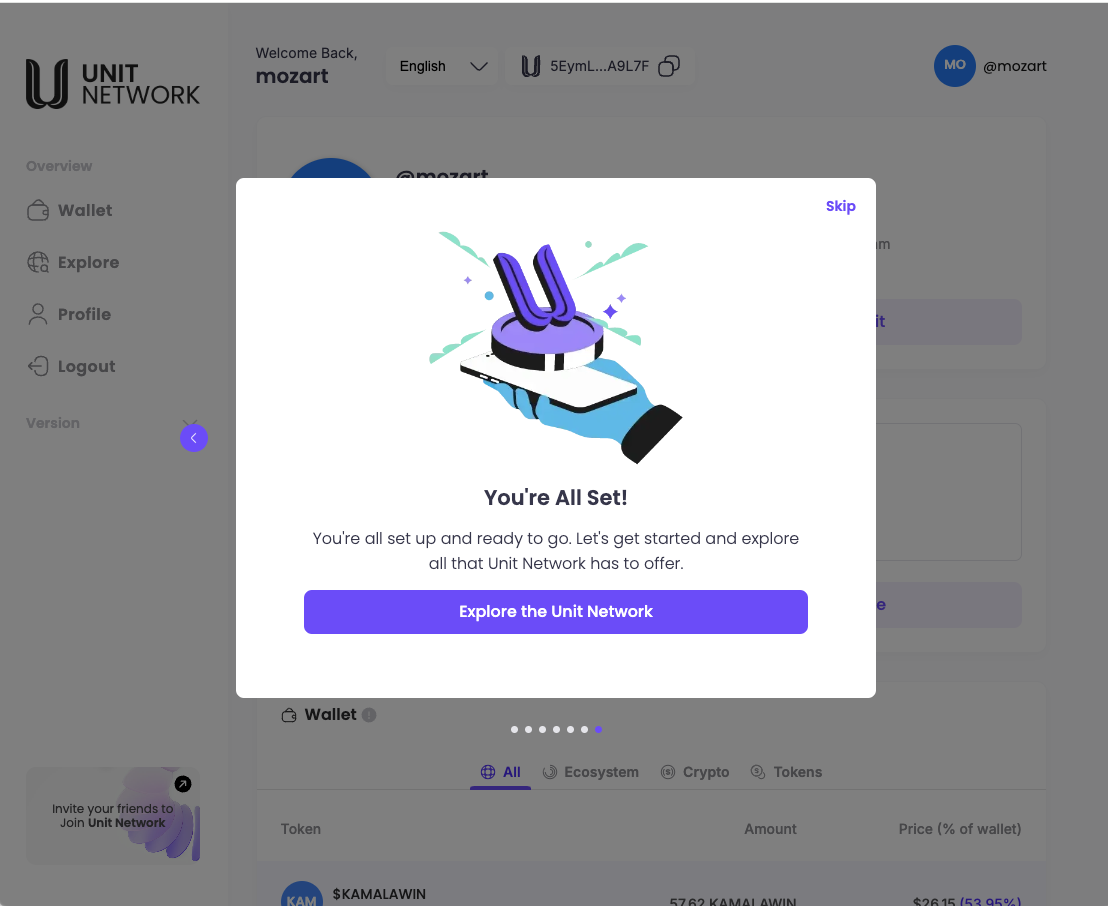The image size is (1108, 906).
Task: Click the MO avatar circle
Action: tap(955, 66)
